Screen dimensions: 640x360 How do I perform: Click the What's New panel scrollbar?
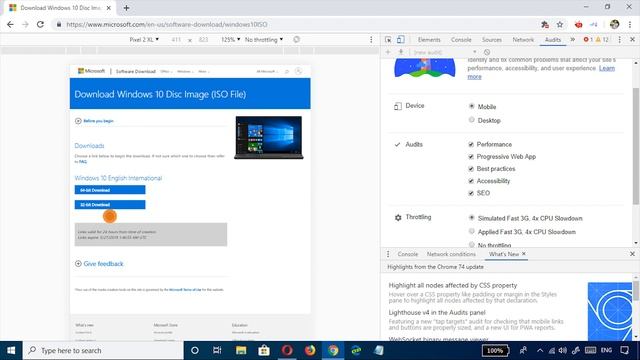[x=636, y=290]
